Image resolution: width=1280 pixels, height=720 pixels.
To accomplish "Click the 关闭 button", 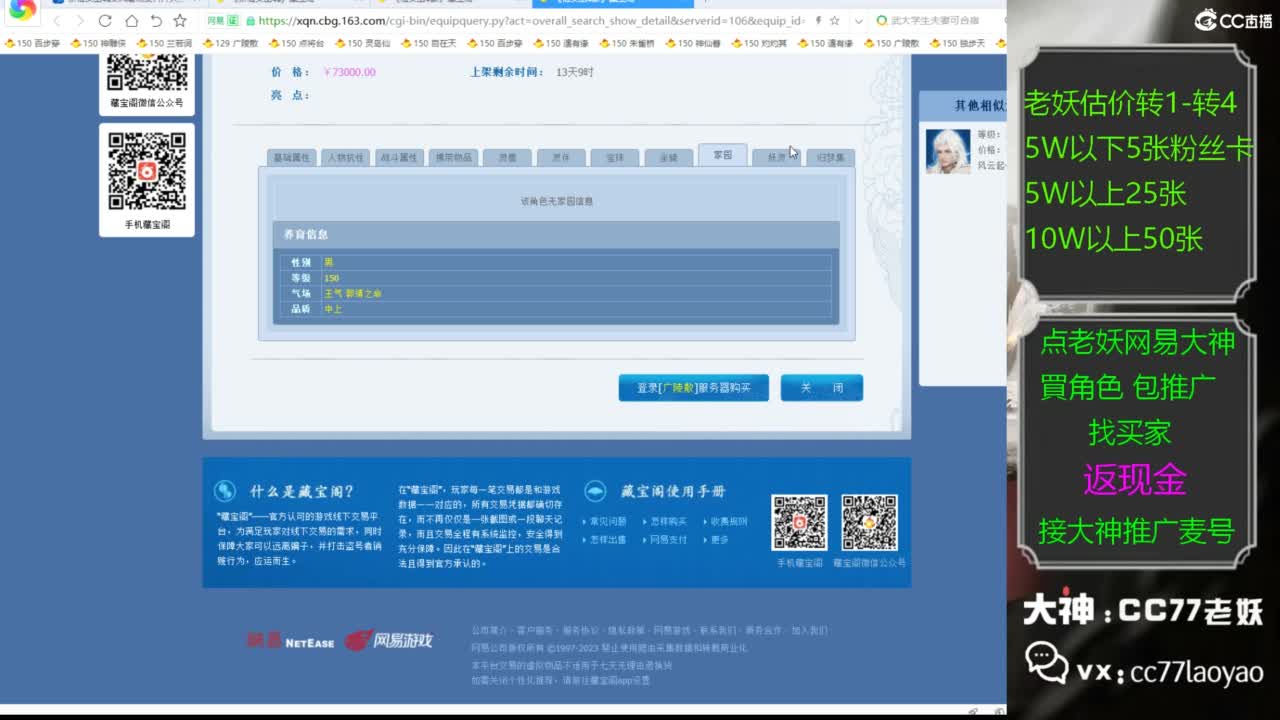I will pos(822,388).
